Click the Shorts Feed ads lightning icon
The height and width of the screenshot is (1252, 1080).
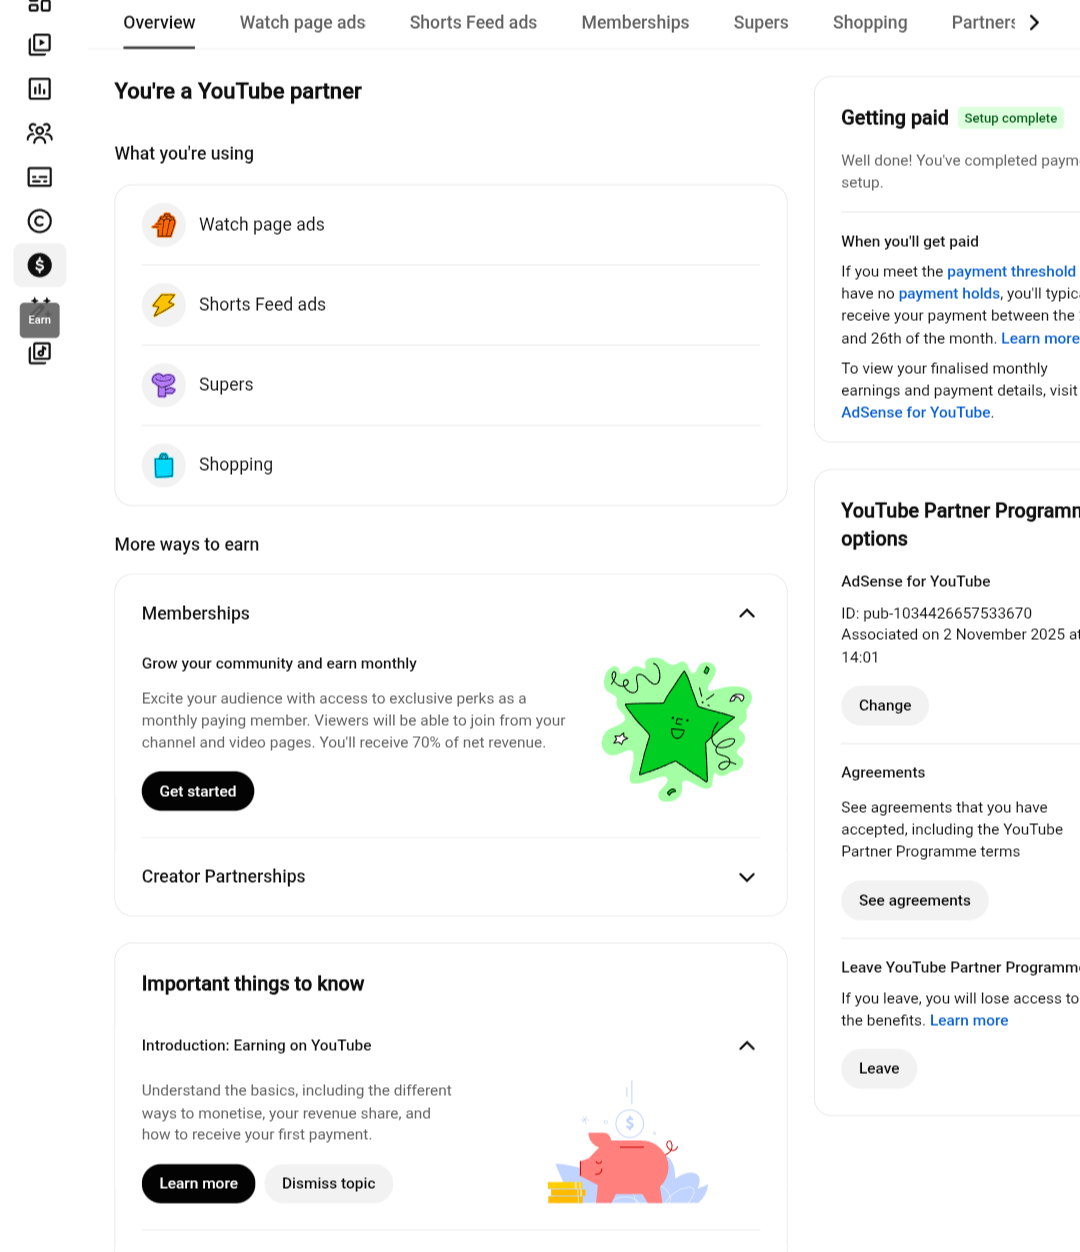(164, 305)
